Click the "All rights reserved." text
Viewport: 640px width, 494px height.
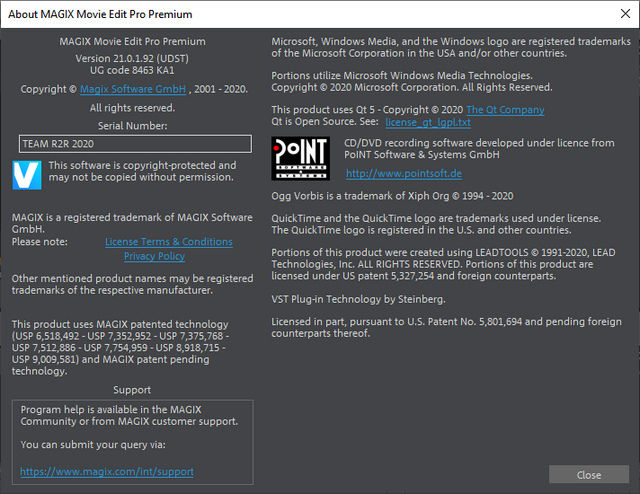(132, 108)
